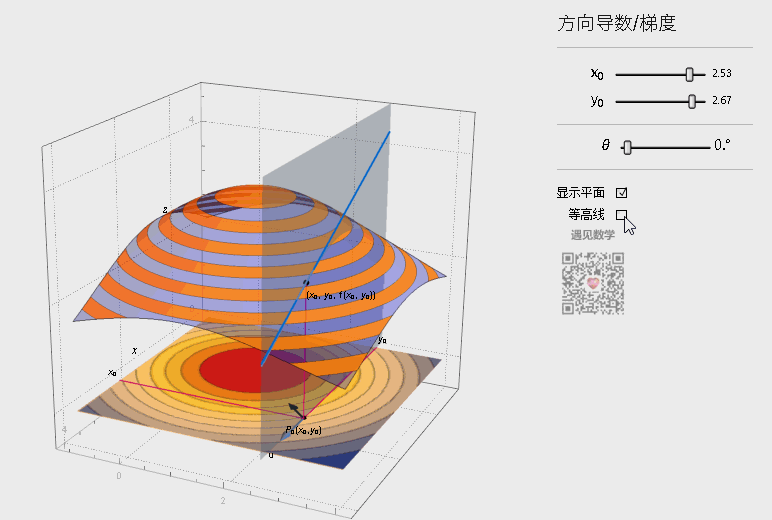Click the 显示平面 label
The width and height of the screenshot is (772, 520).
(580, 193)
